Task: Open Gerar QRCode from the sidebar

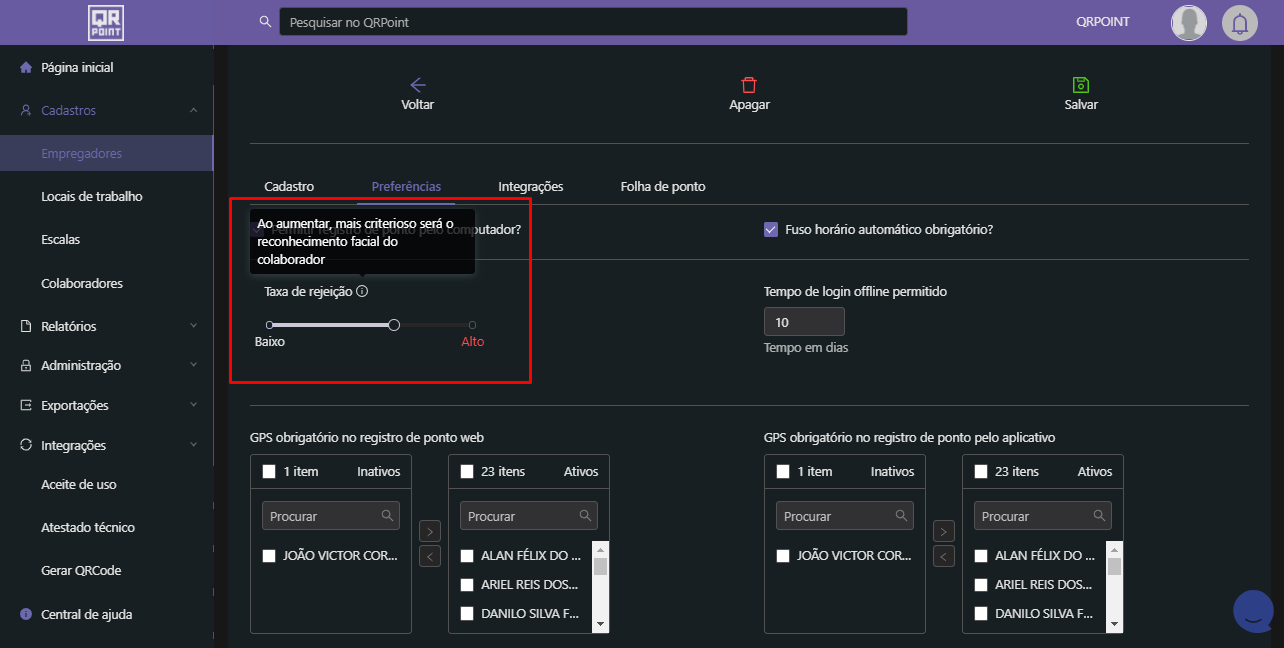Action: tap(81, 570)
